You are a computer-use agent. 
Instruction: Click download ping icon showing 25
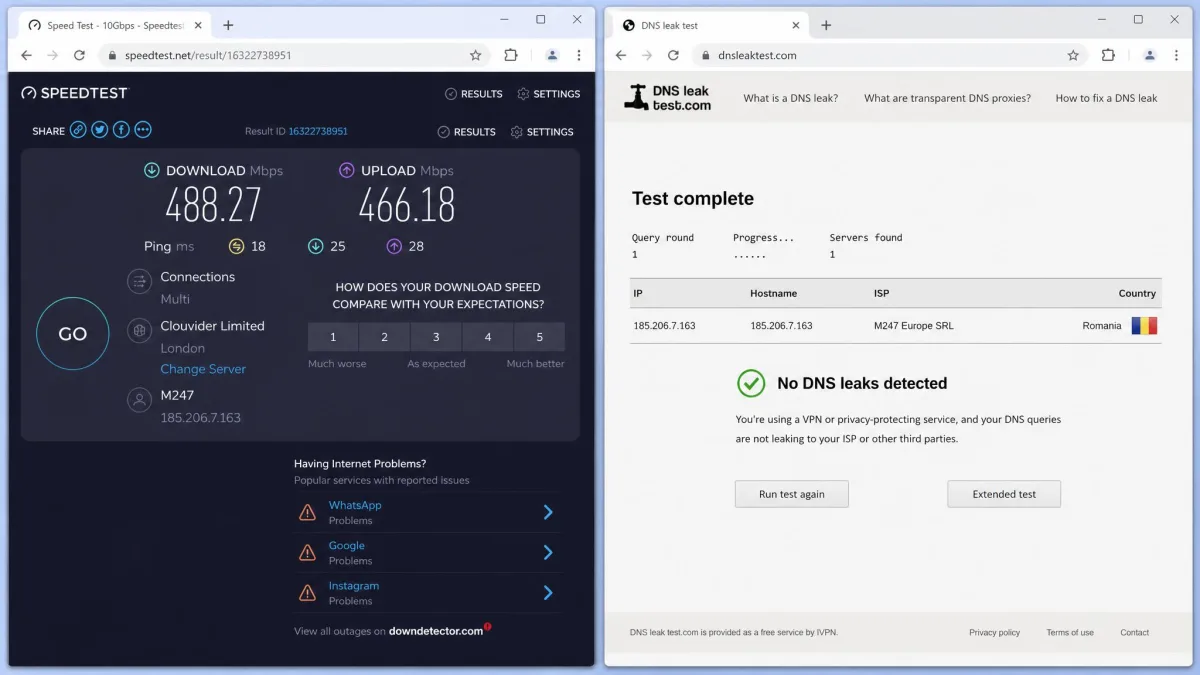click(315, 246)
